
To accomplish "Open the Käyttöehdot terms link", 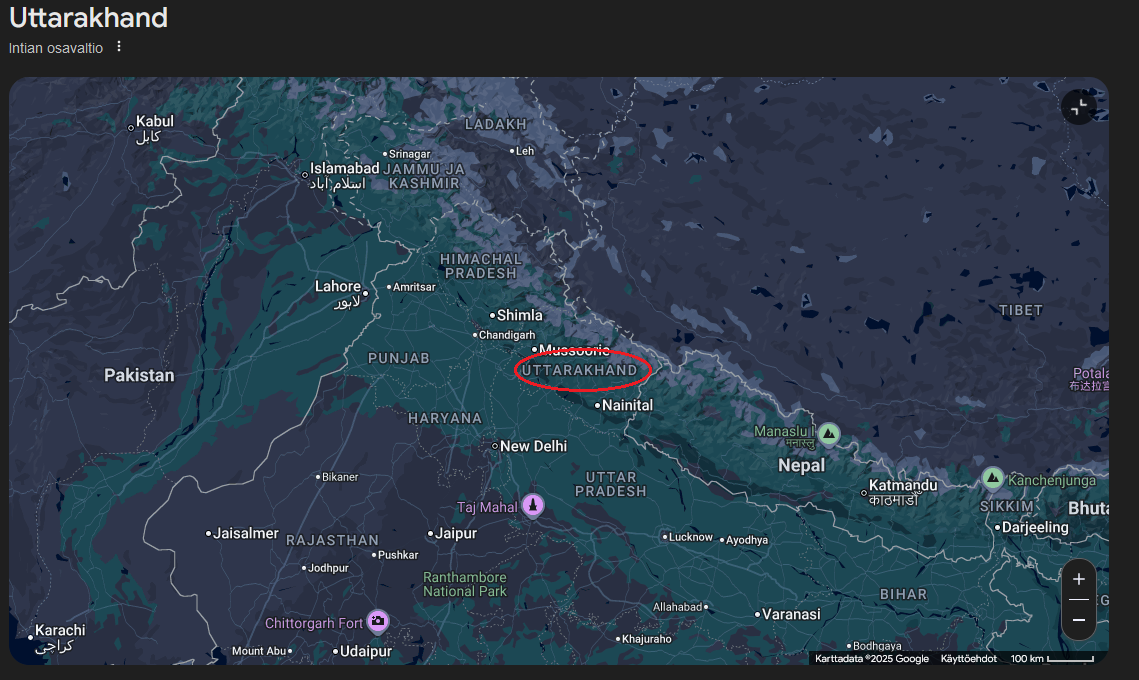I will tap(968, 658).
